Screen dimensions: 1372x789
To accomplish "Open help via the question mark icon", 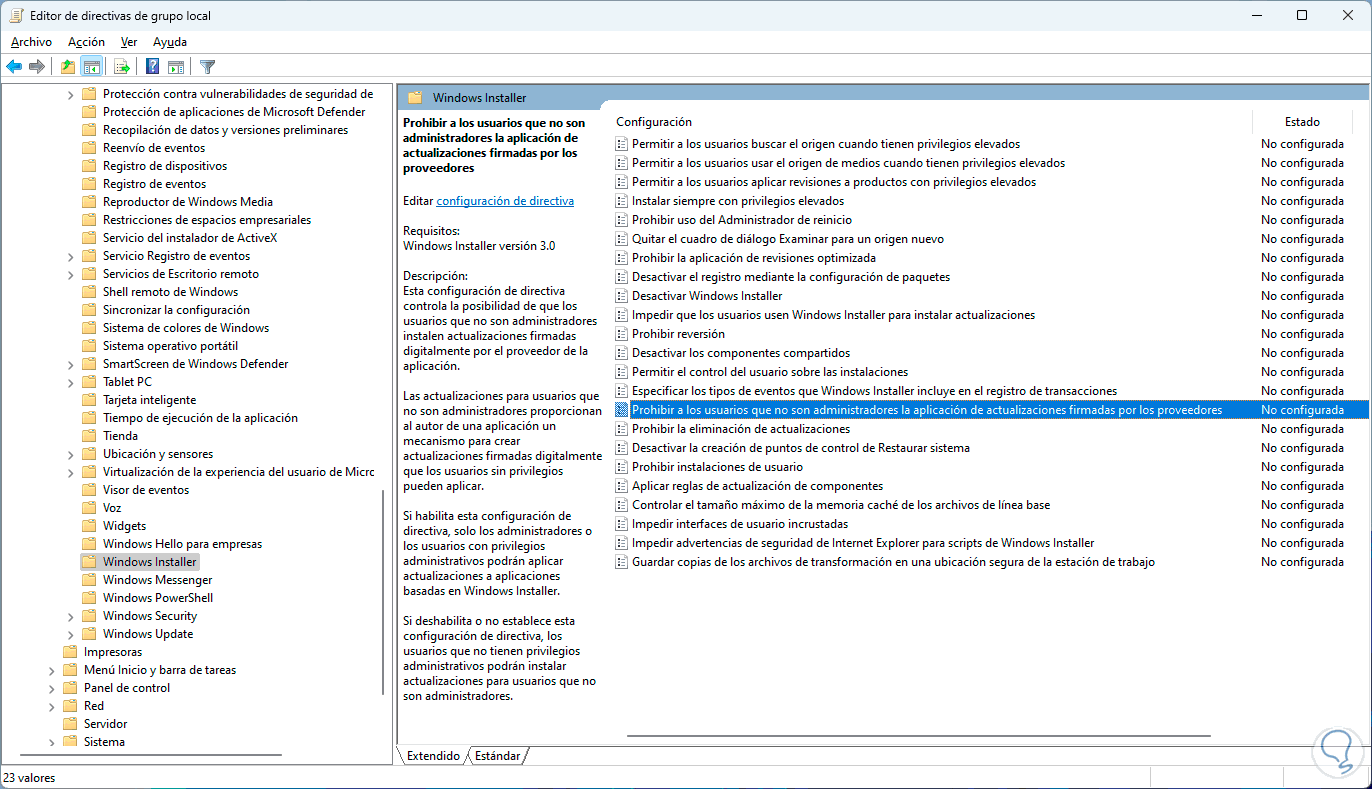I will [152, 67].
